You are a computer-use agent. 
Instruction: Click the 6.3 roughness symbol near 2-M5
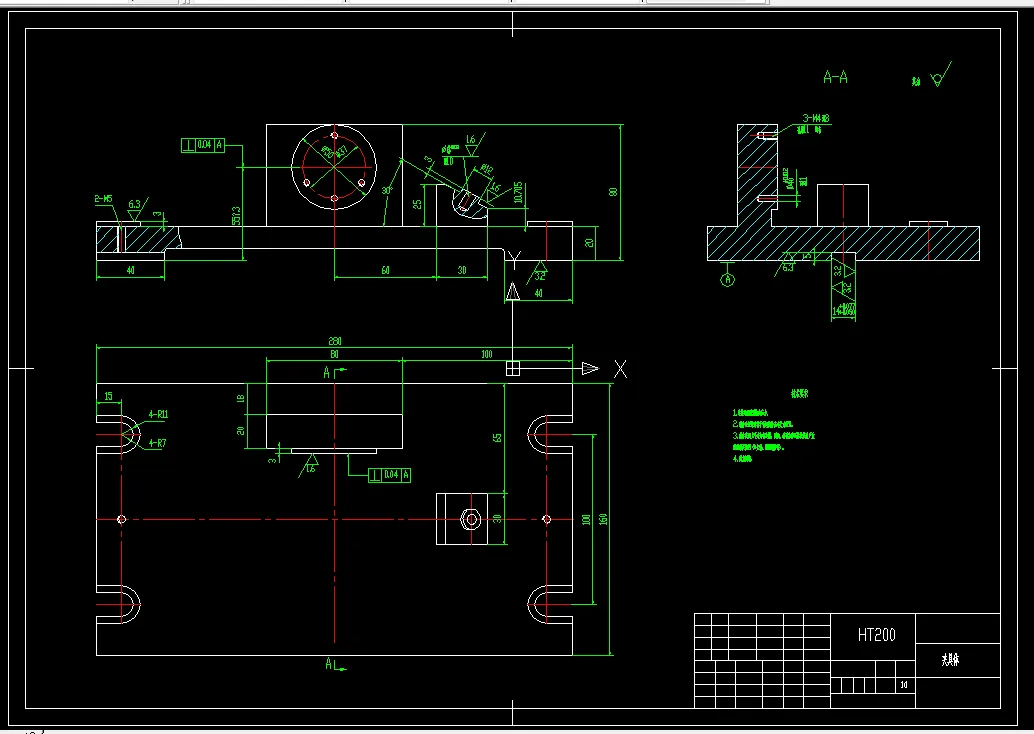pyautogui.click(x=137, y=208)
